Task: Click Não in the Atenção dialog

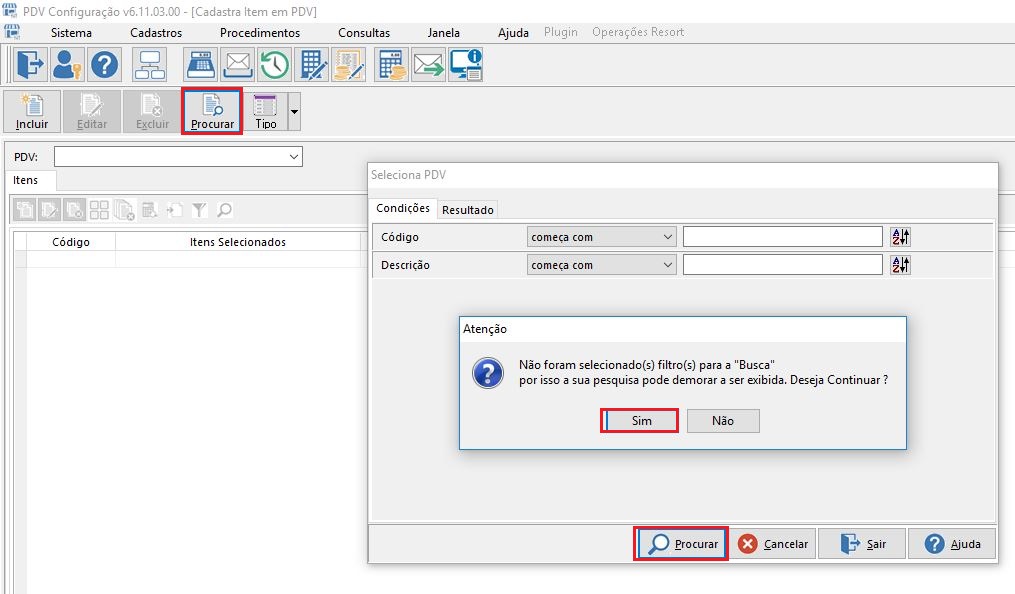Action: pos(723,421)
